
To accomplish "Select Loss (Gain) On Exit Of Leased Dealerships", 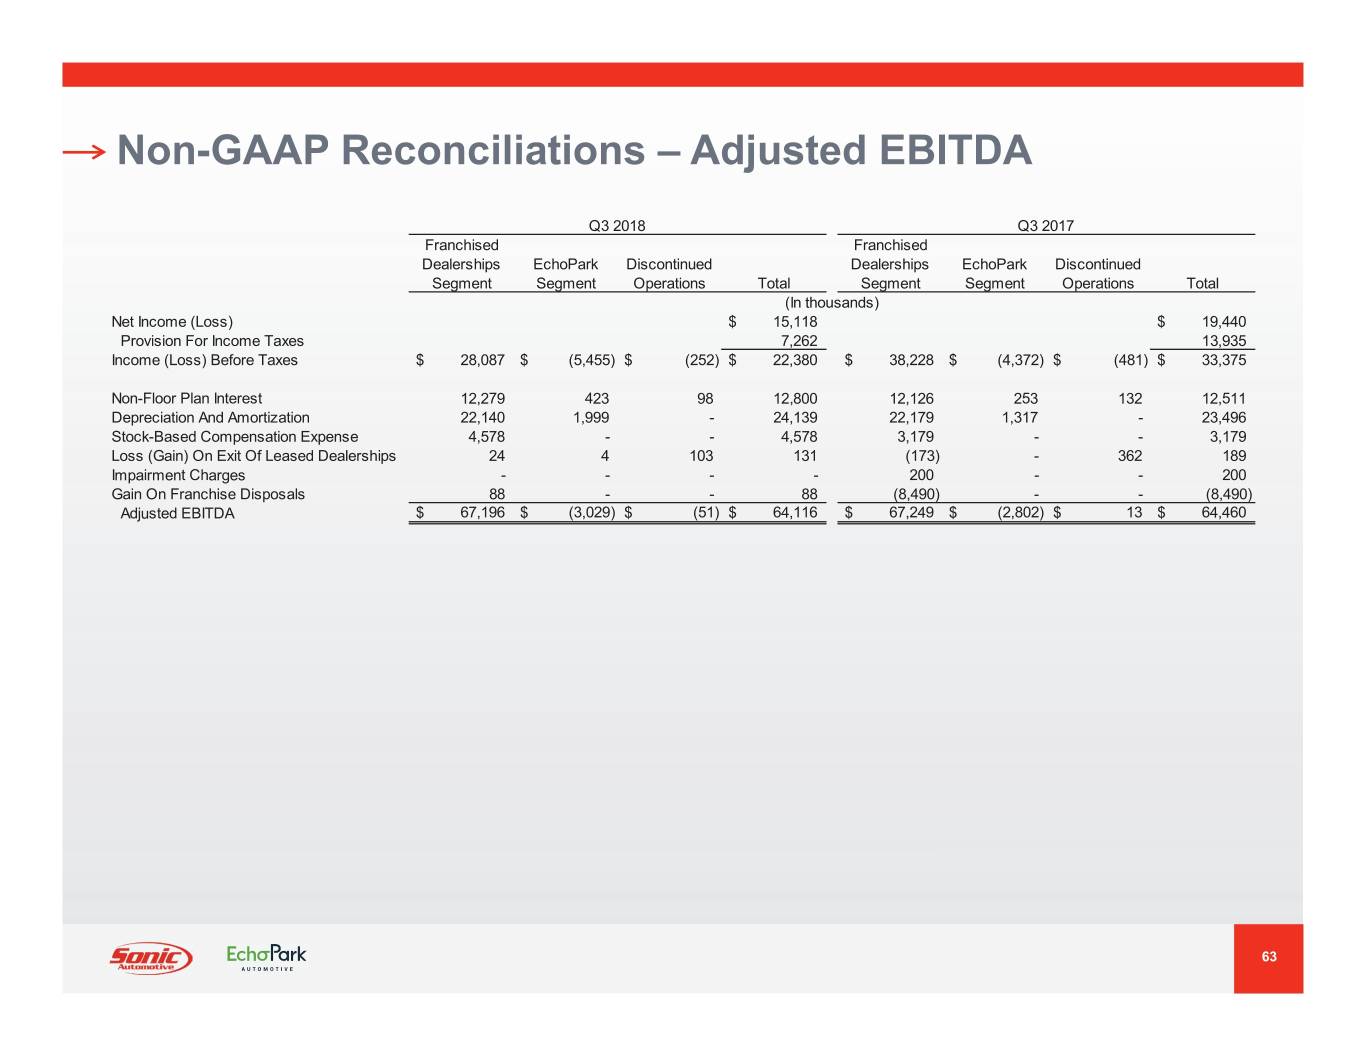I will point(254,456).
